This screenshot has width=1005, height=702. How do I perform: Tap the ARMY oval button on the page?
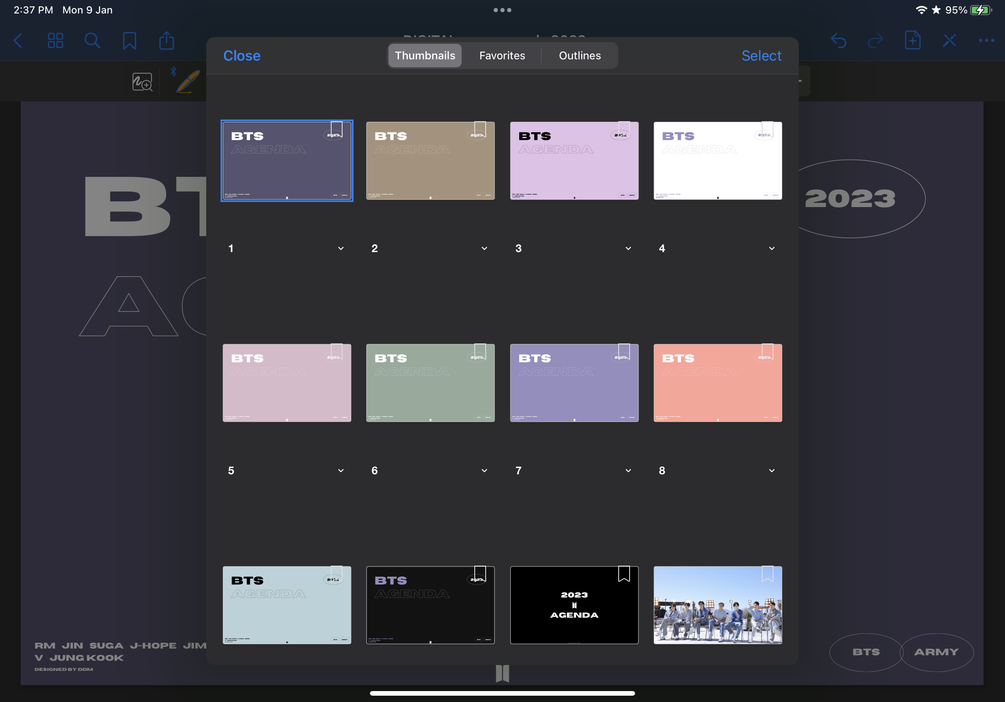coord(936,652)
